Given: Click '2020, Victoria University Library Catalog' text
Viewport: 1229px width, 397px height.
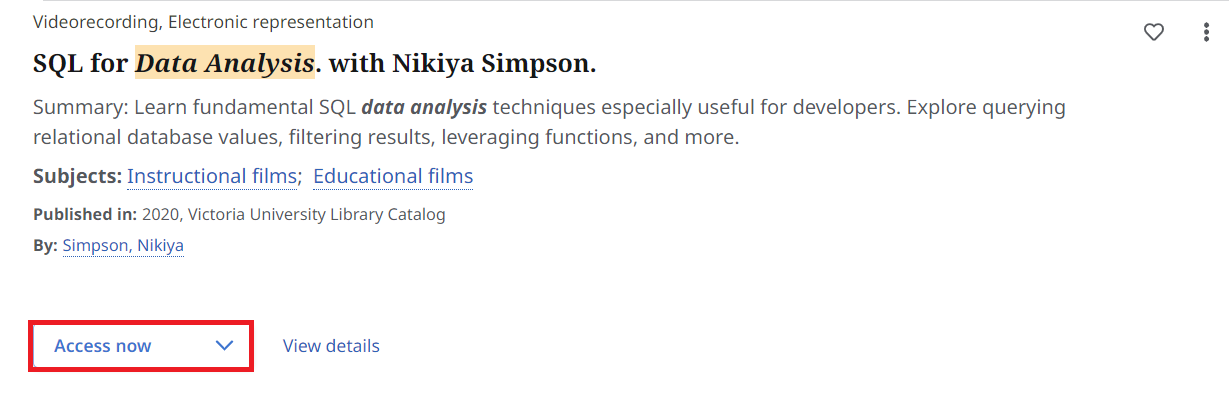Looking at the screenshot, I should (x=294, y=214).
